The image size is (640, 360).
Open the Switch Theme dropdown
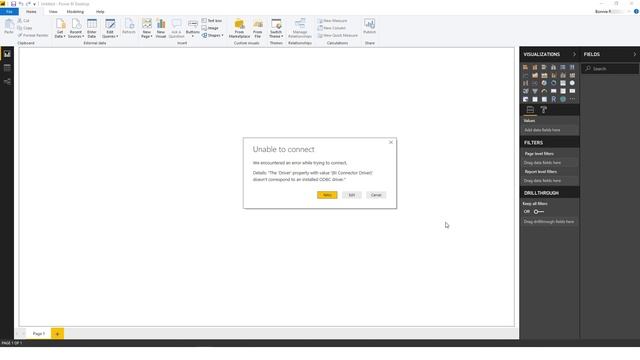pyautogui.click(x=276, y=29)
